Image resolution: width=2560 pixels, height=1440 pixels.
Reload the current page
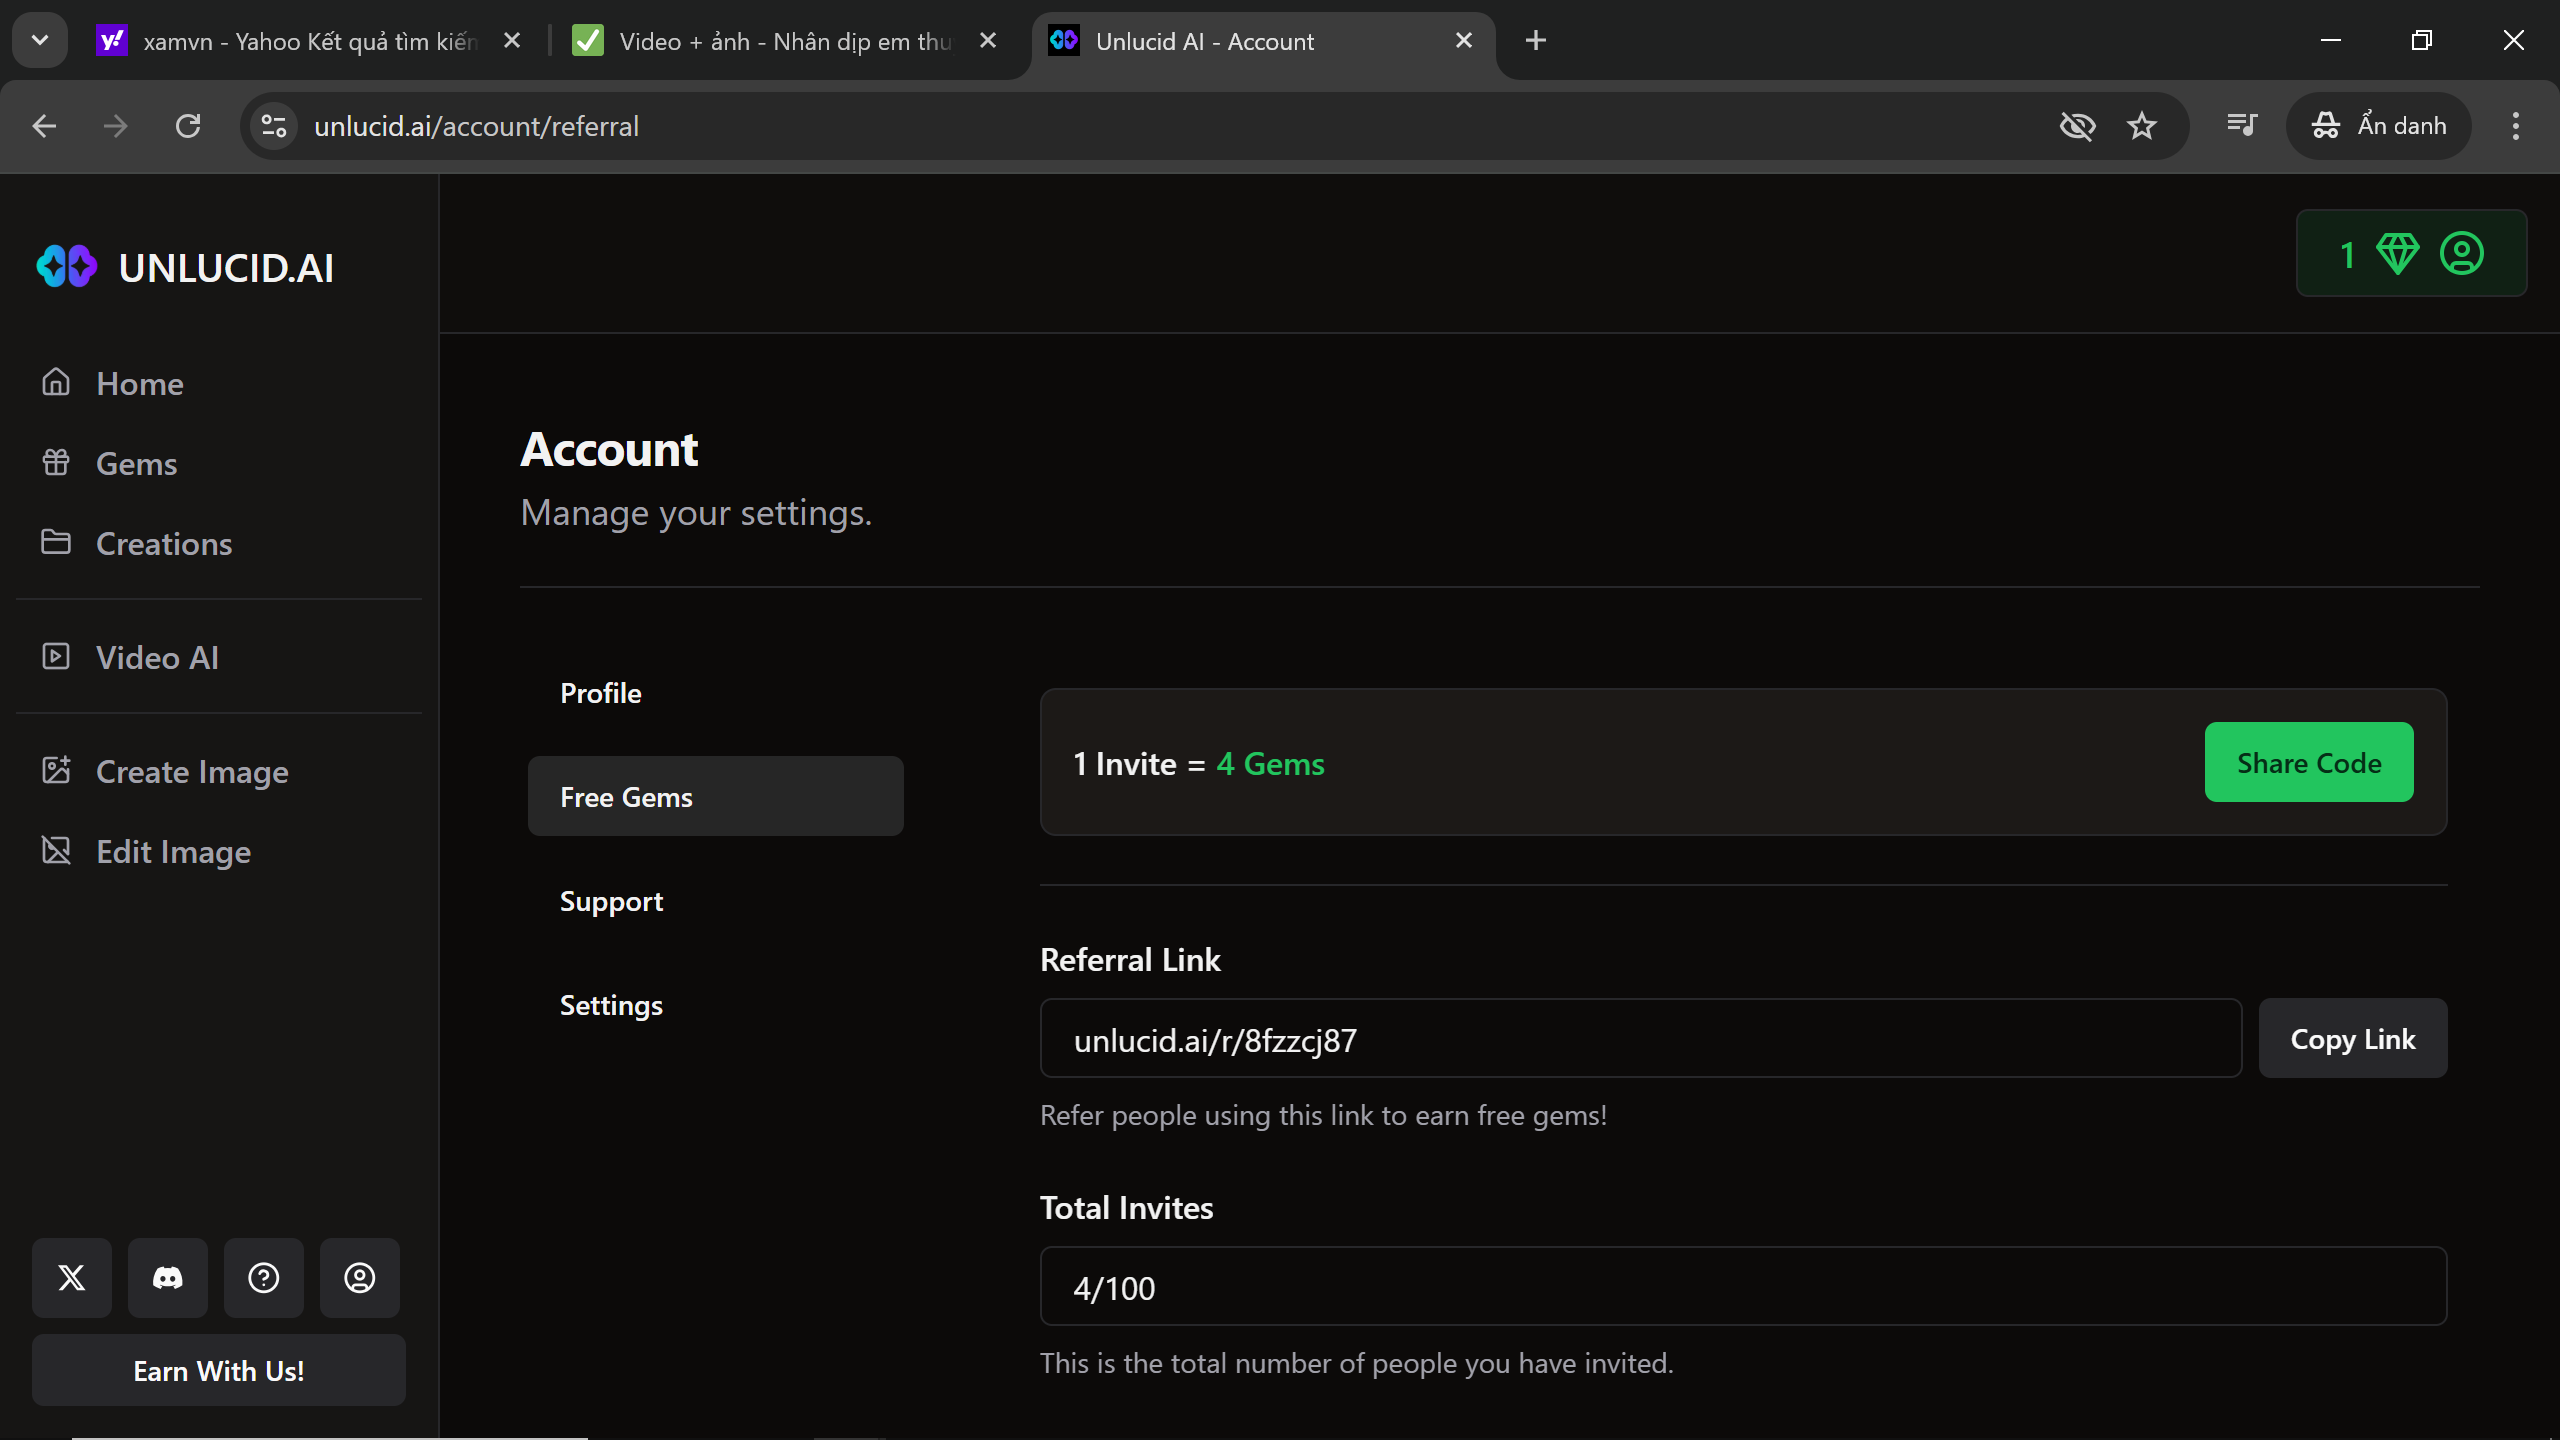(188, 126)
